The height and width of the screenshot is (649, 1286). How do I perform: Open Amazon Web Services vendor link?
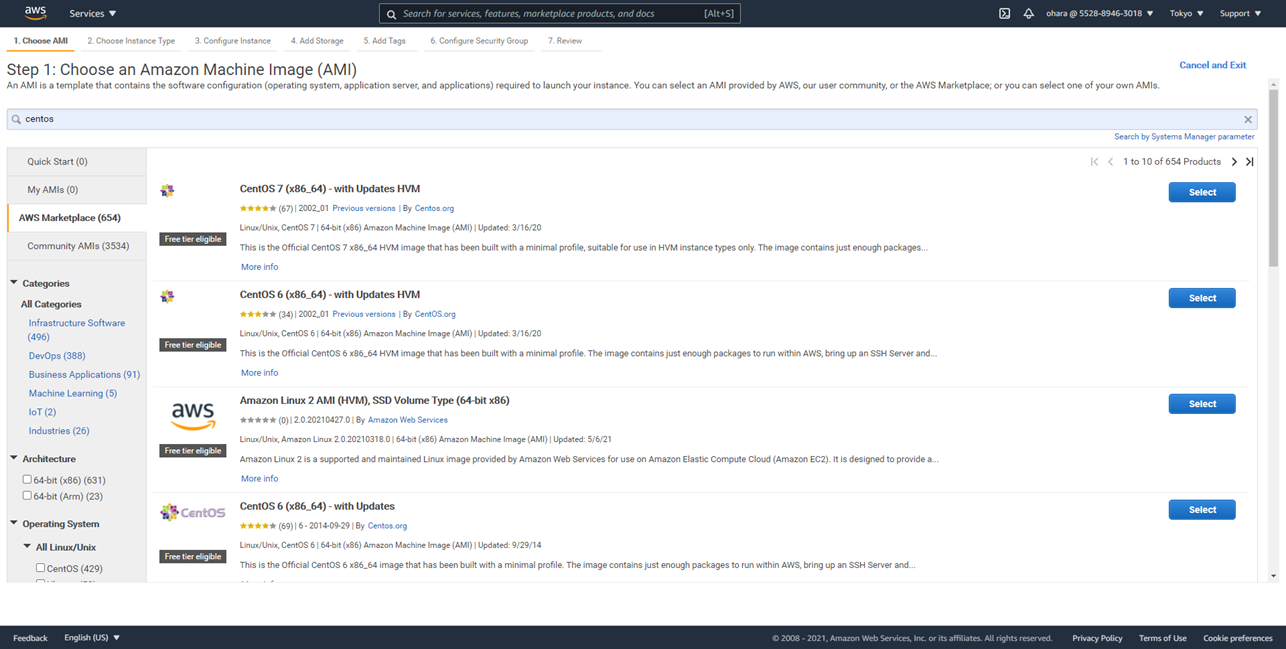pyautogui.click(x=408, y=420)
